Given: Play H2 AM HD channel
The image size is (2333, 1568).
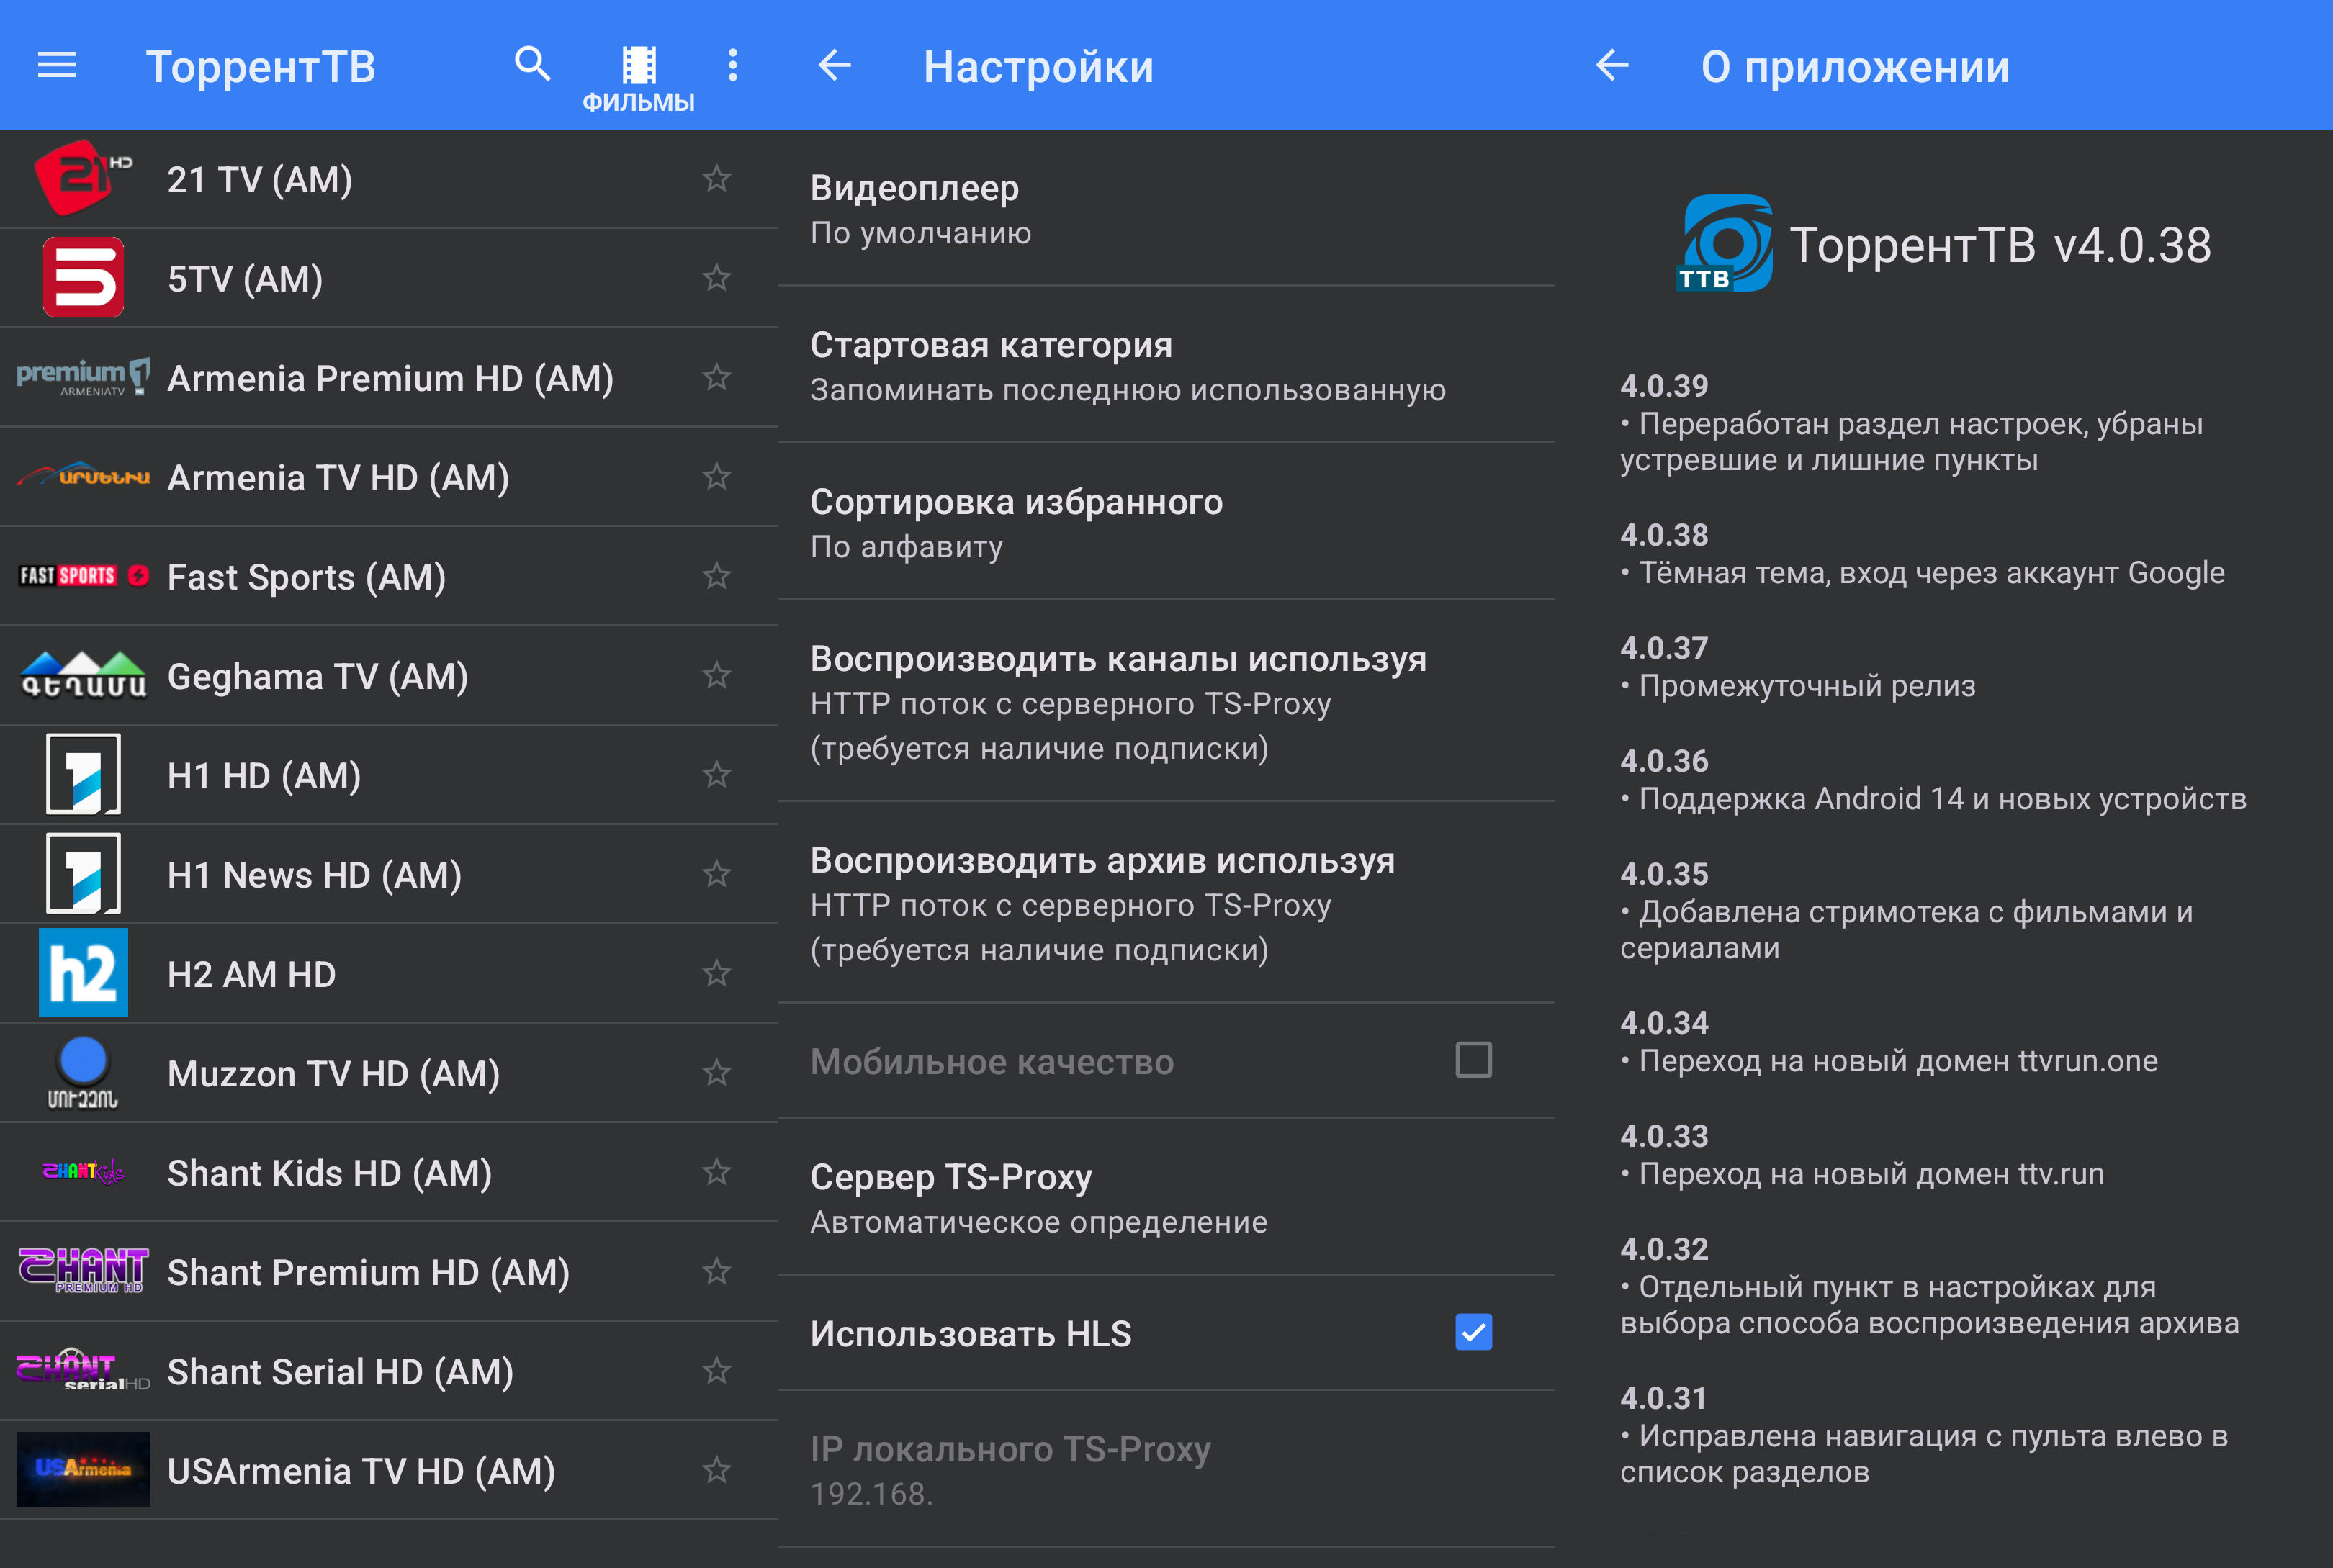Looking at the screenshot, I should (x=389, y=973).
